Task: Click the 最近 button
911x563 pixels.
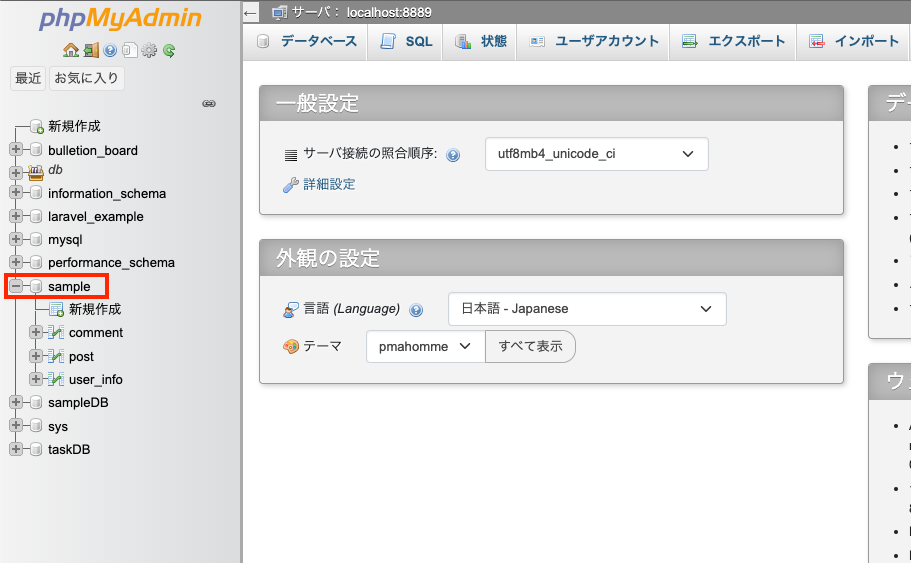Action: point(28,78)
